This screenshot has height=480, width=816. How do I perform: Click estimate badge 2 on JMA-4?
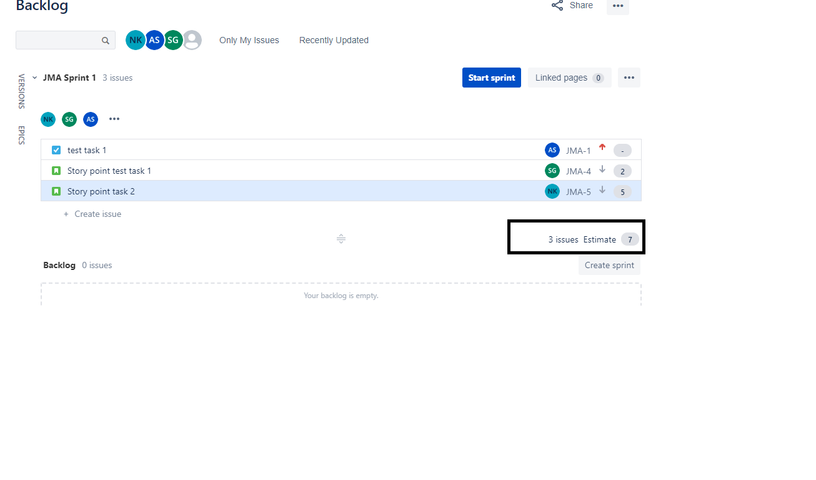coord(622,171)
